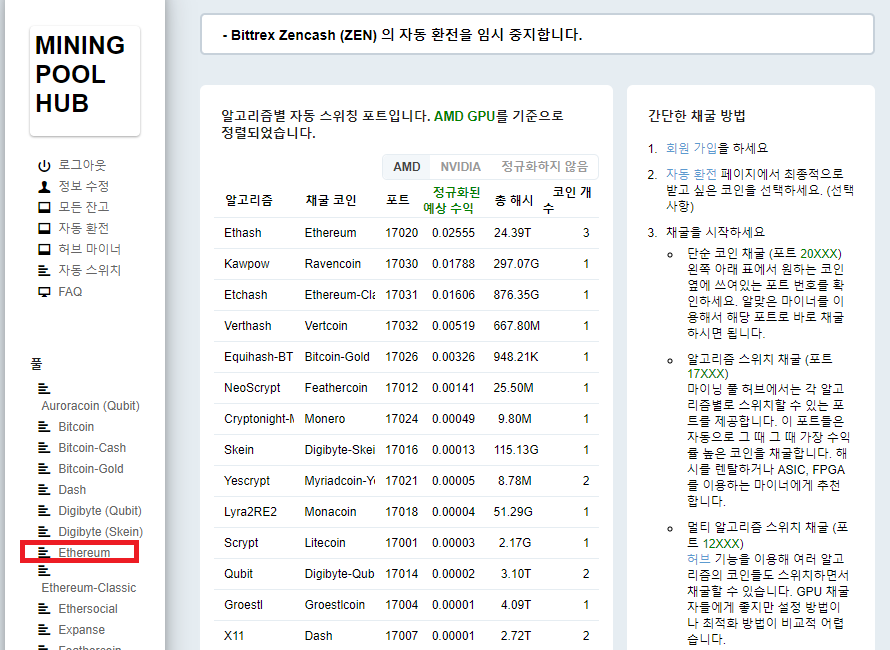Open the Digibyte (Qubit) pool link
Screen dimensions: 890x650
(x=100, y=511)
